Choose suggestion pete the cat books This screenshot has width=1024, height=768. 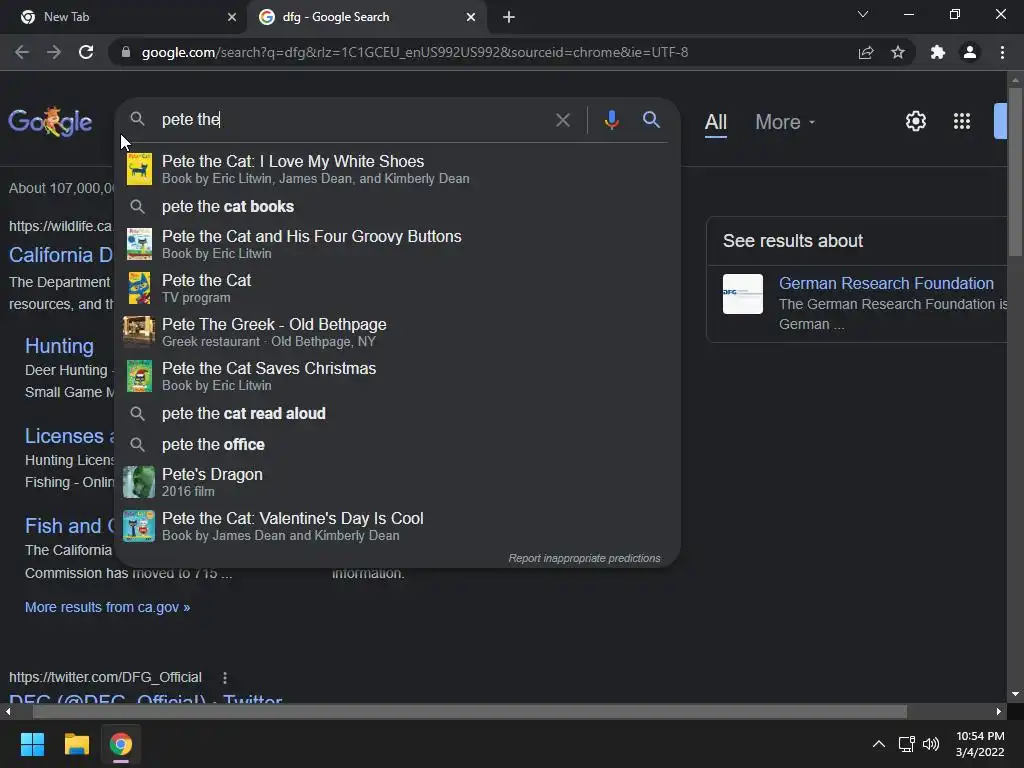(x=397, y=206)
